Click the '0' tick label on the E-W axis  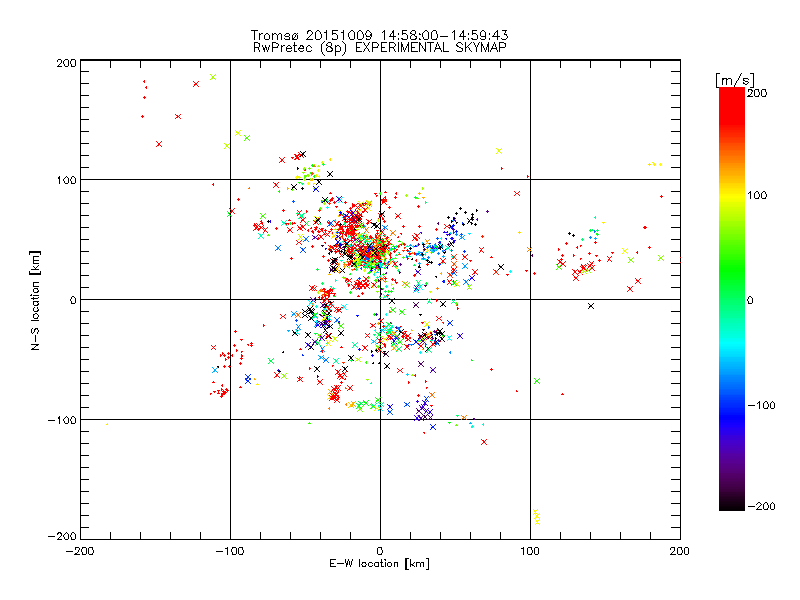(380, 551)
